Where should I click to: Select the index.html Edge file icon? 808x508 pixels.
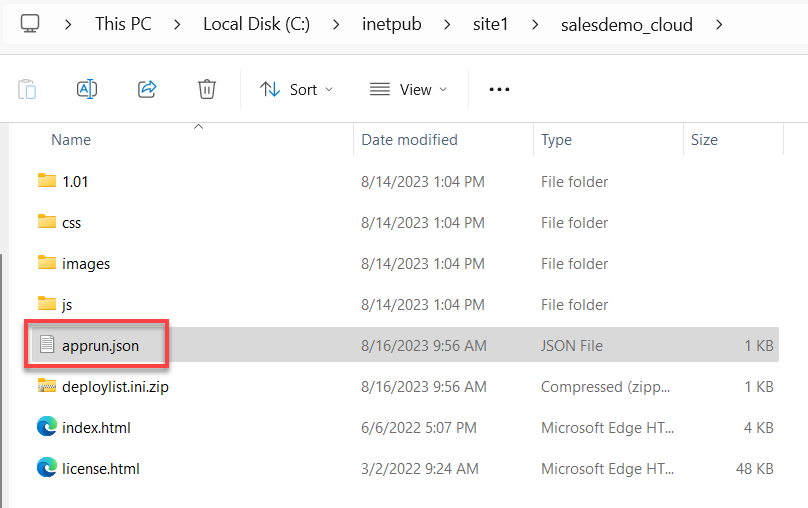click(47, 427)
